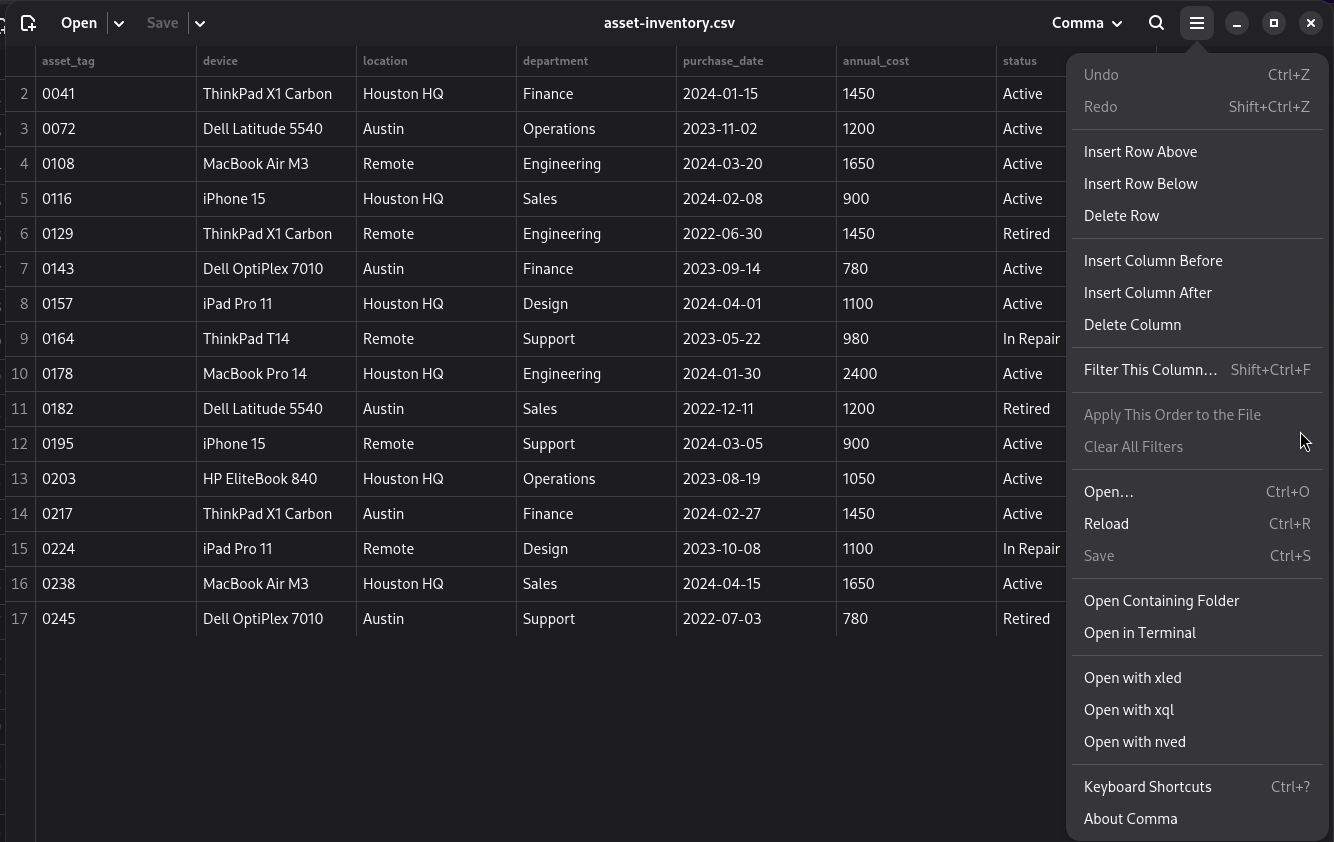Select the iPad Pro 11 cell in row 8
The image size is (1334, 842).
tap(276, 304)
